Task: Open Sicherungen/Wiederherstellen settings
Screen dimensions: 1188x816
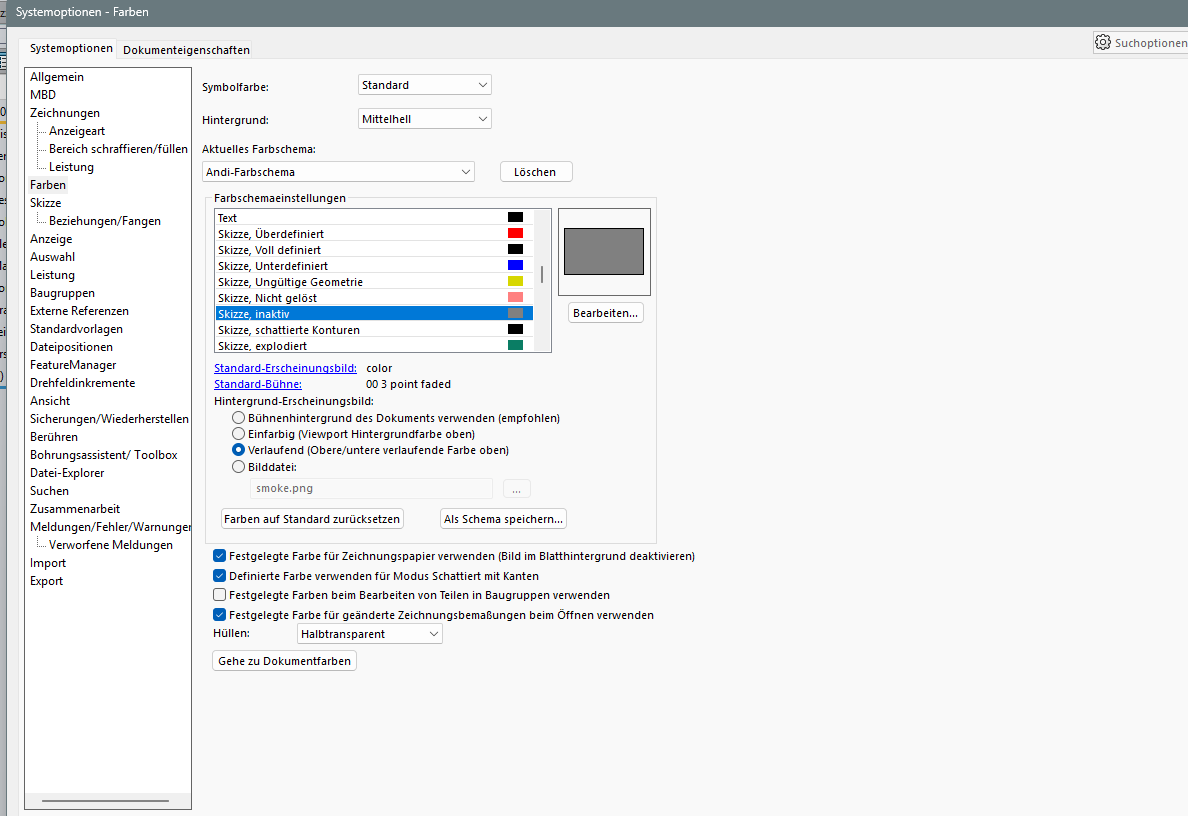Action: coord(109,419)
